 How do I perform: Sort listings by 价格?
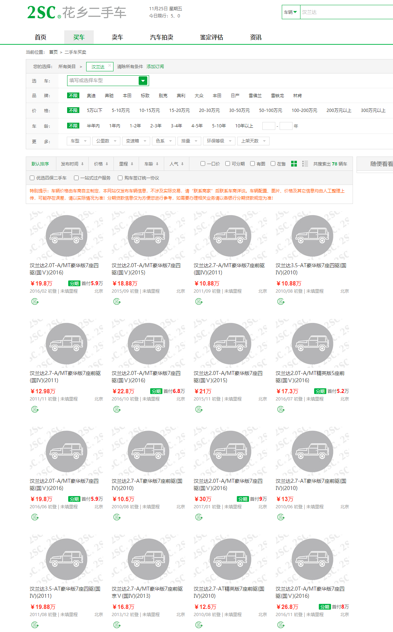[x=101, y=164]
